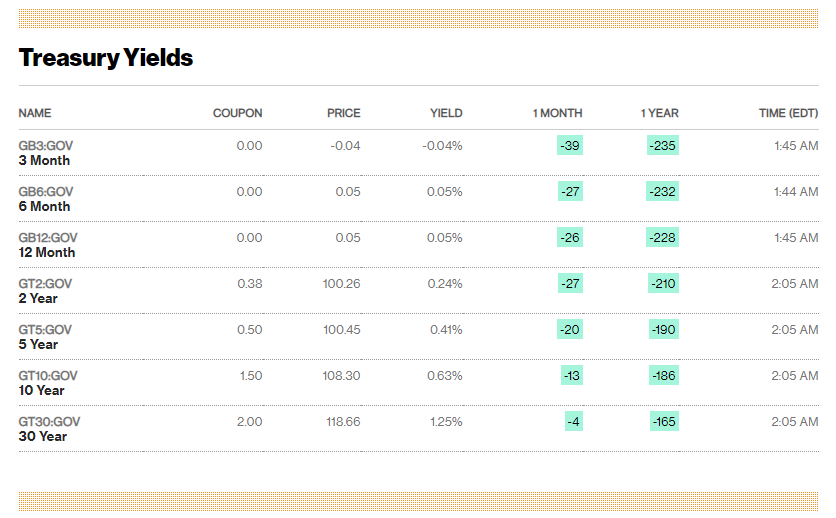Screen dimensions: 836x518
Task: Click the 3 Month -39 change badge
Action: point(570,146)
